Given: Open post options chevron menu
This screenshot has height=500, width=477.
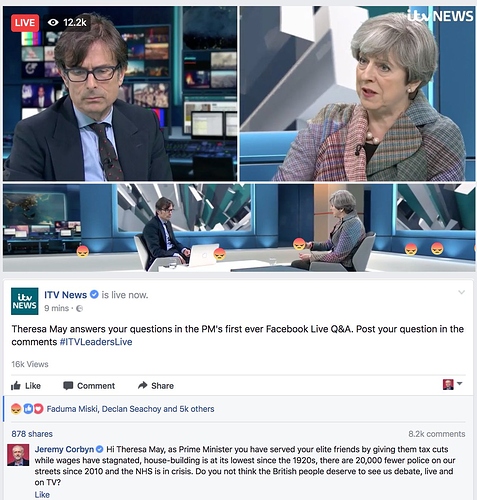Looking at the screenshot, I should pos(462,293).
